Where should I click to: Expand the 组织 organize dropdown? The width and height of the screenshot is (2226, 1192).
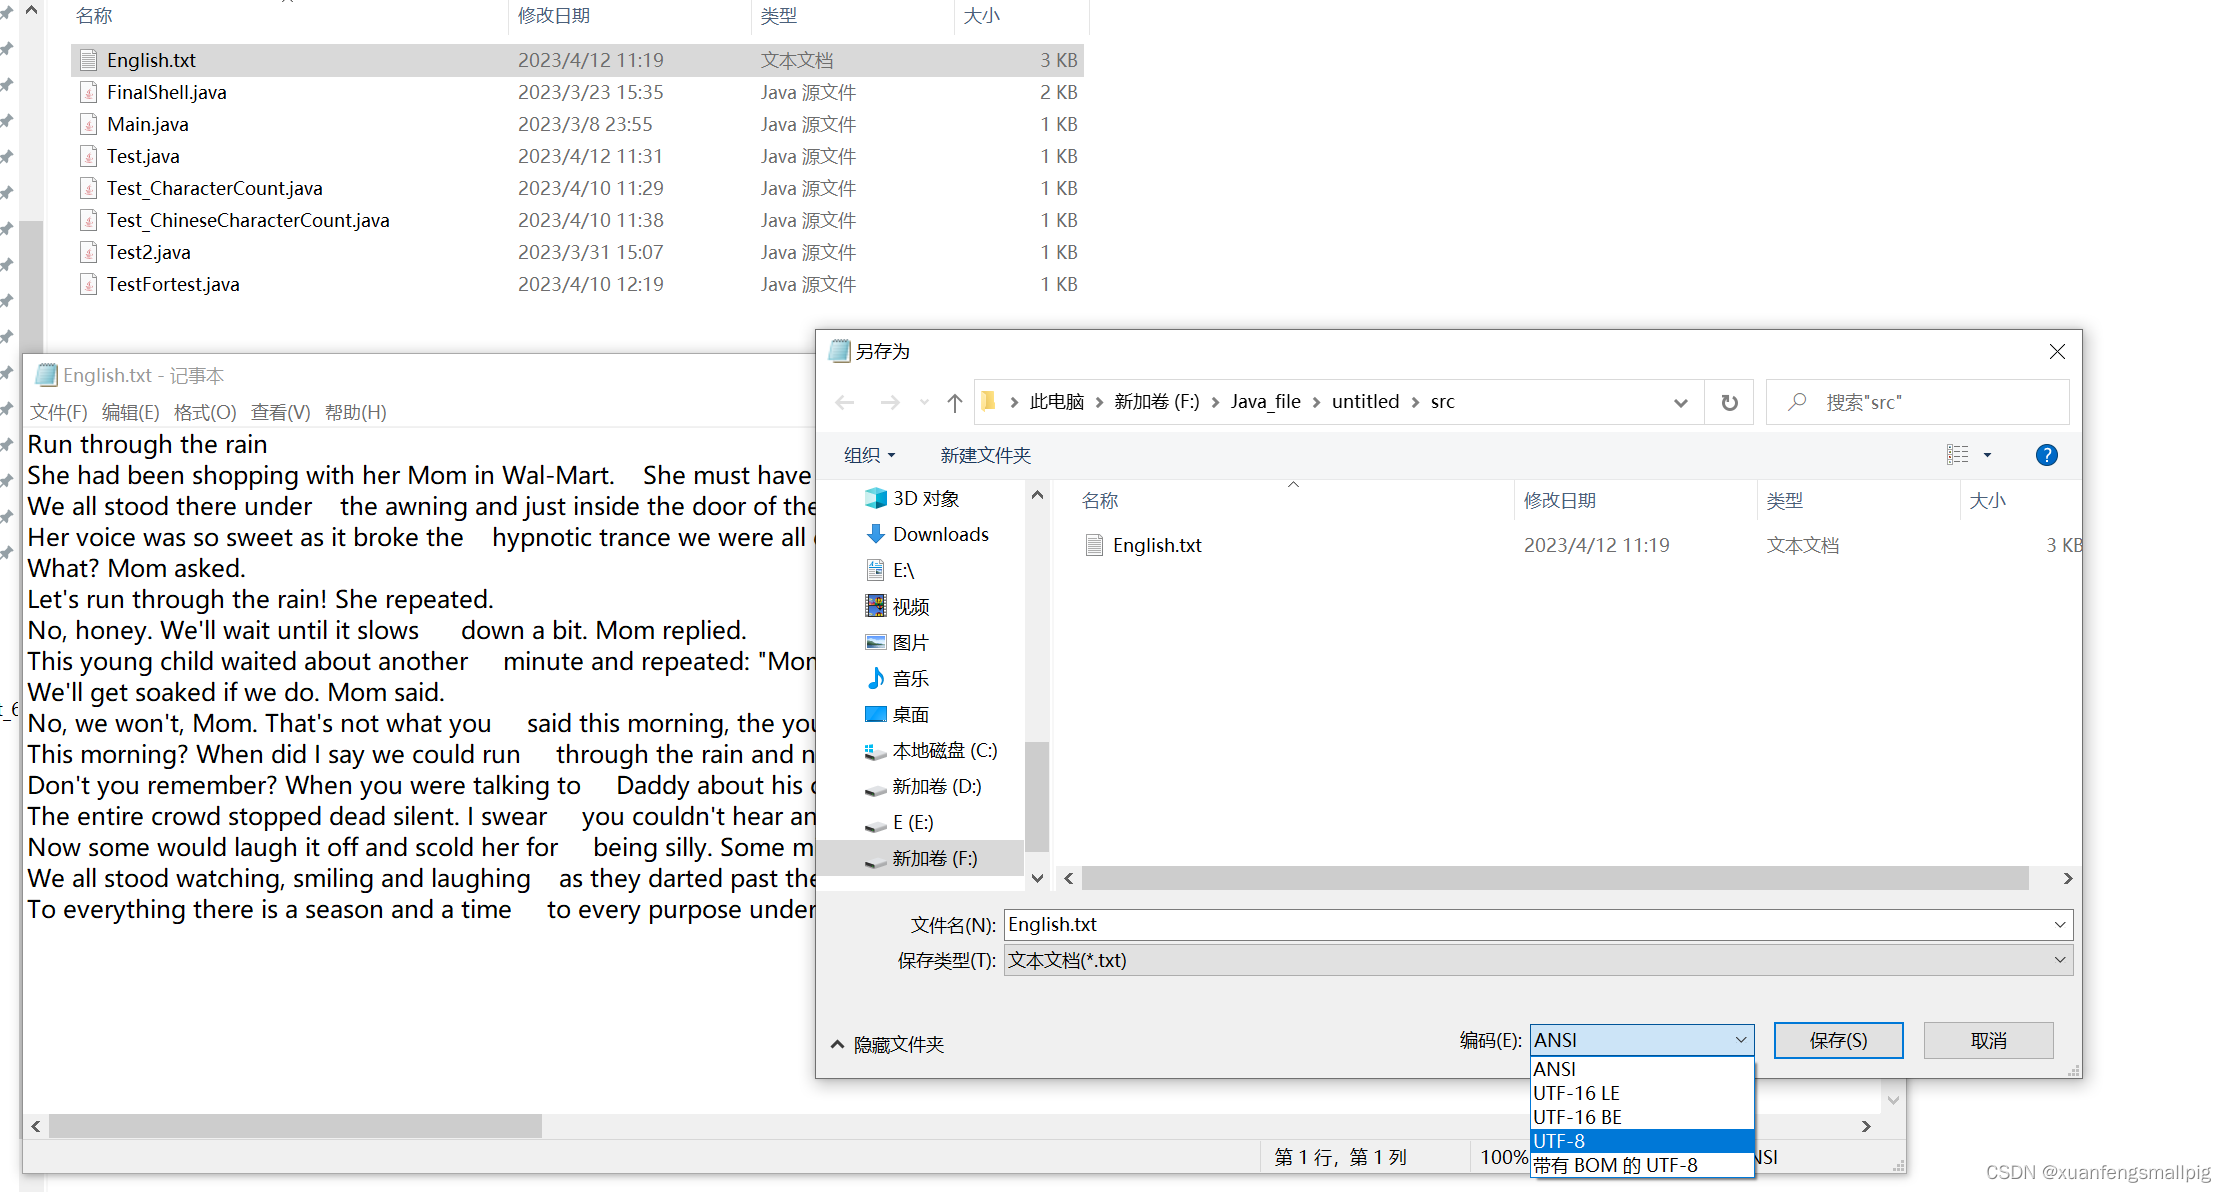[x=869, y=455]
